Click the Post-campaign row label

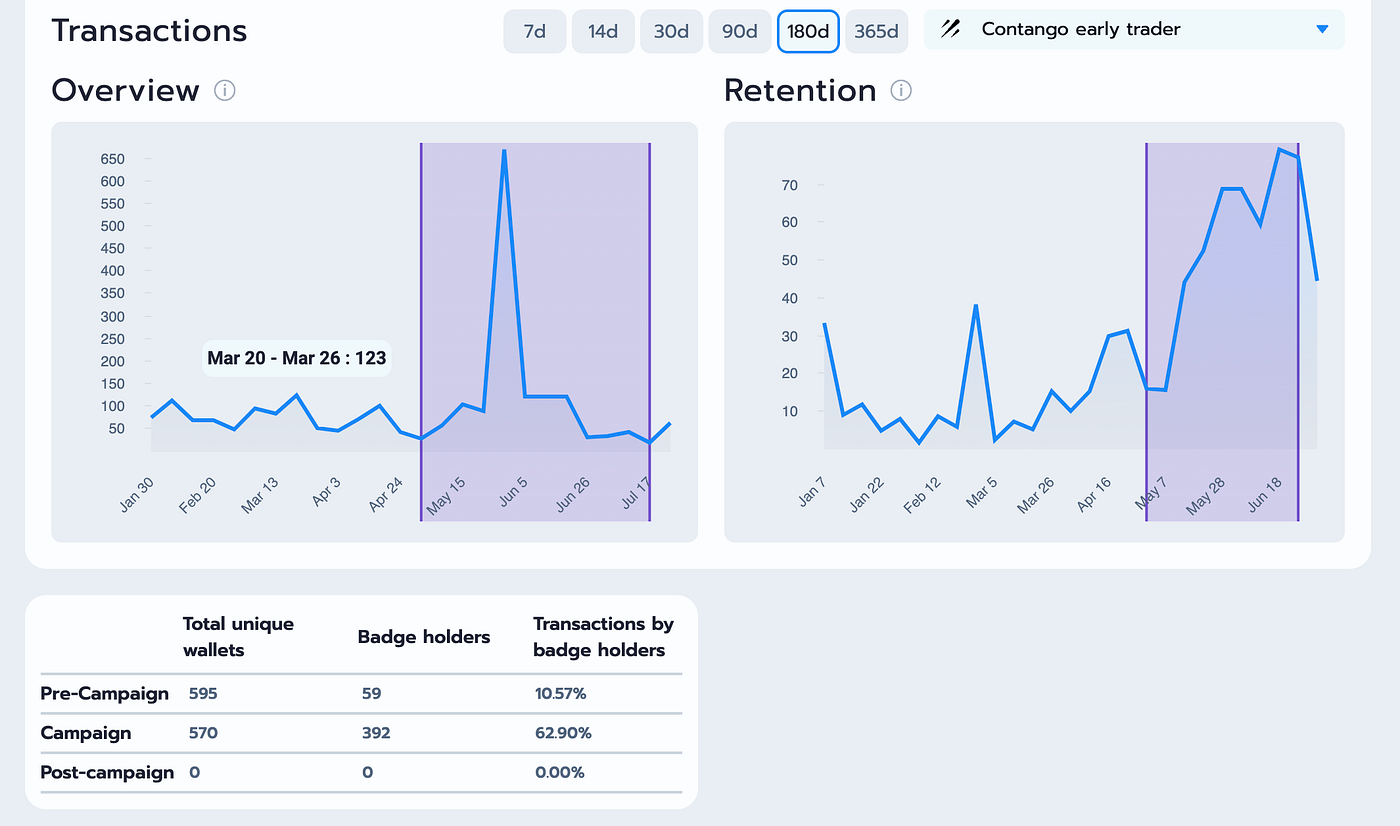coord(107,773)
